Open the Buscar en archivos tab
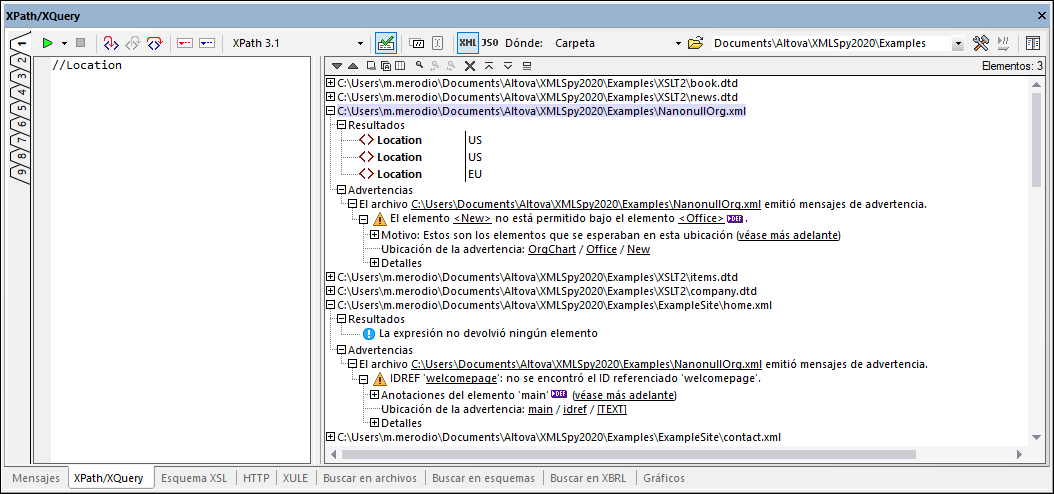Image resolution: width=1054 pixels, height=494 pixels. click(x=370, y=478)
